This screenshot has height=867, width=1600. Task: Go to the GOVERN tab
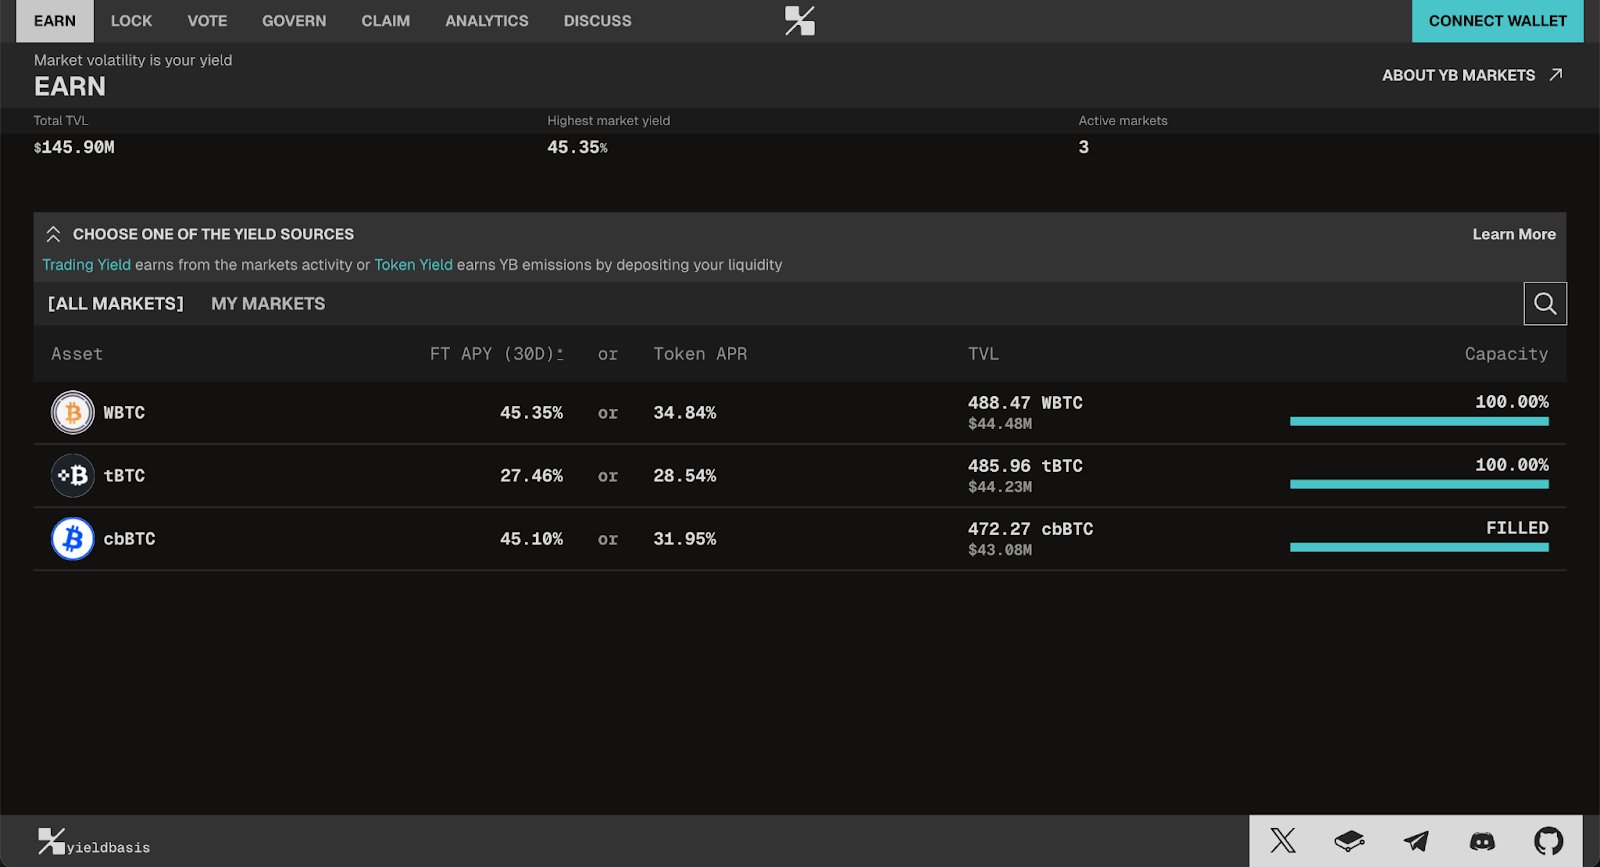click(294, 21)
